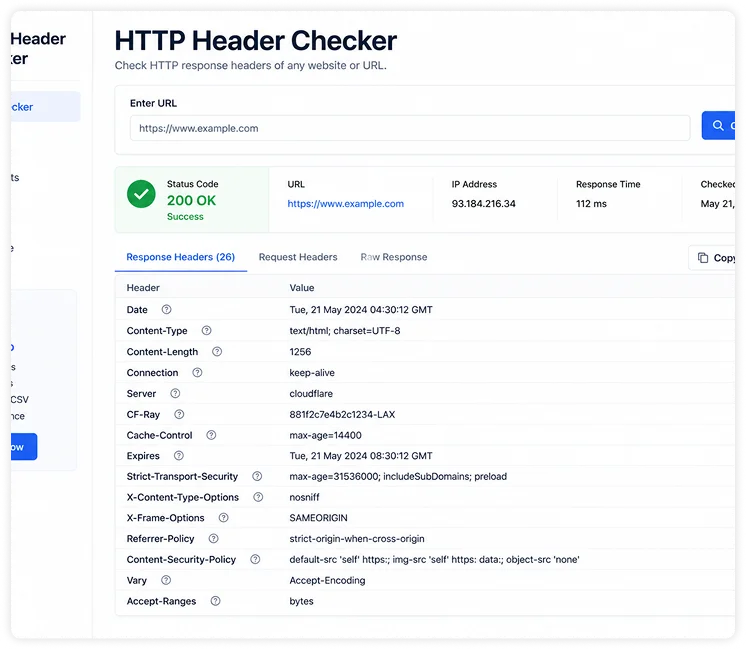This screenshot has width=747, height=650.
Task: Click the blue search button
Action: coord(718,125)
